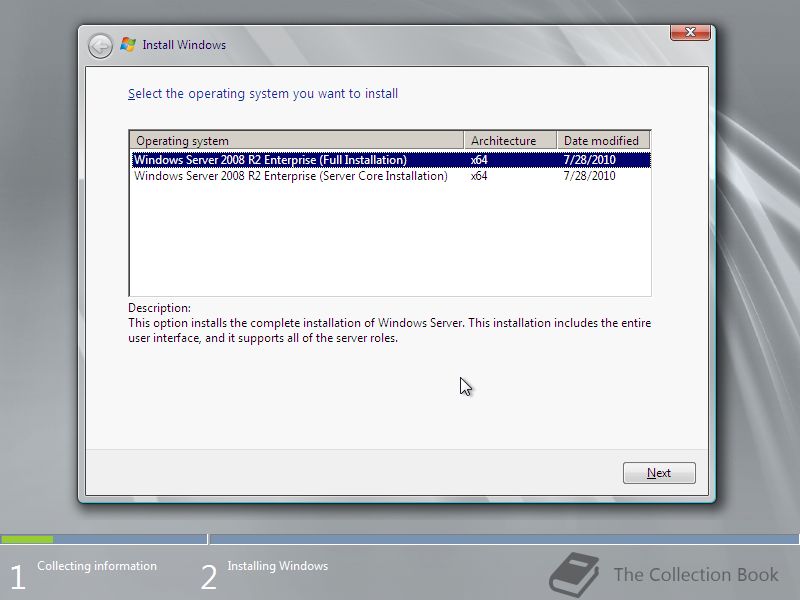Click the heading Select the operating system
The image size is (800, 600).
[263, 94]
